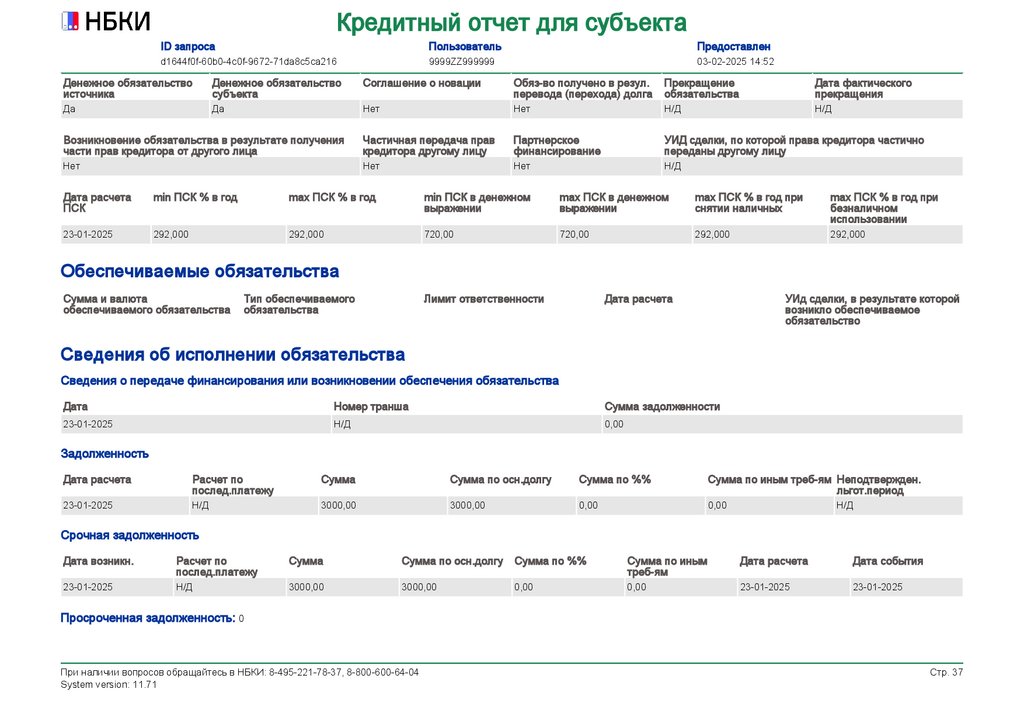Image resolution: width=1024 pixels, height=724 pixels.
Task: Click the Дата события value cell
Action: [906, 587]
